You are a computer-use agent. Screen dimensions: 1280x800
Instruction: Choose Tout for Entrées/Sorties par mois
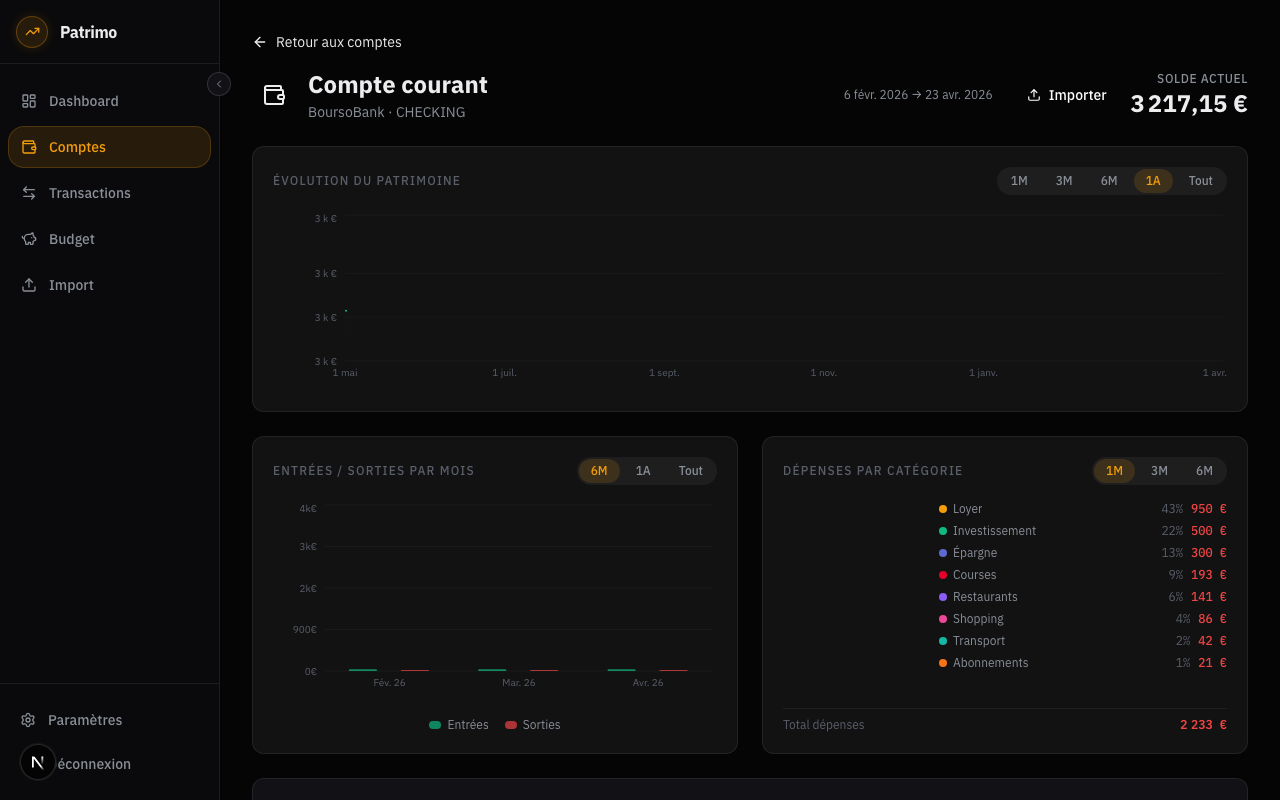[690, 470]
